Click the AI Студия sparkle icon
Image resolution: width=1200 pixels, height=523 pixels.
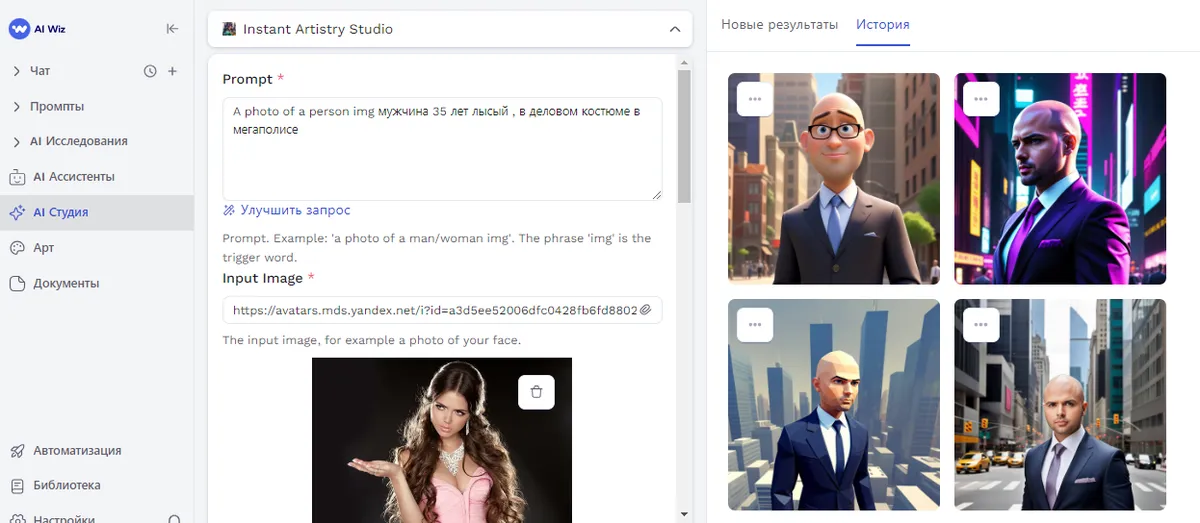(x=16, y=212)
